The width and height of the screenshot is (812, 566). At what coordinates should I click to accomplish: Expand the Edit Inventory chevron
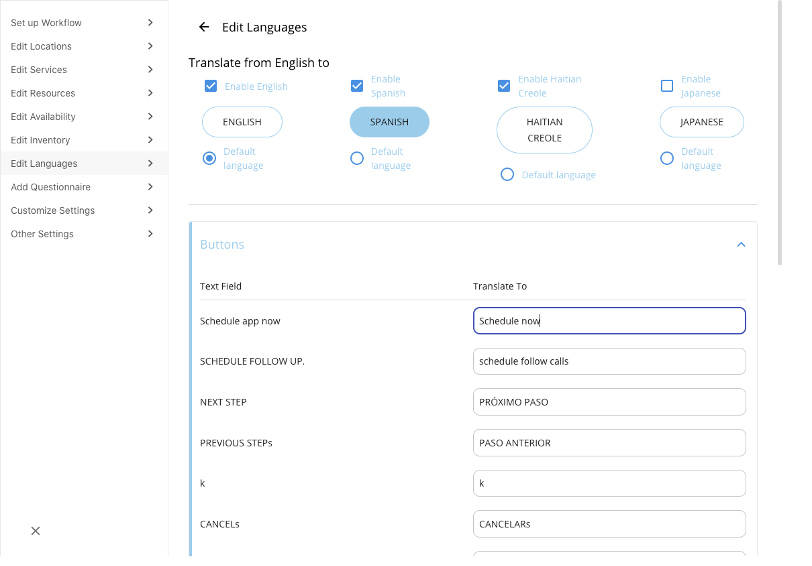point(150,140)
